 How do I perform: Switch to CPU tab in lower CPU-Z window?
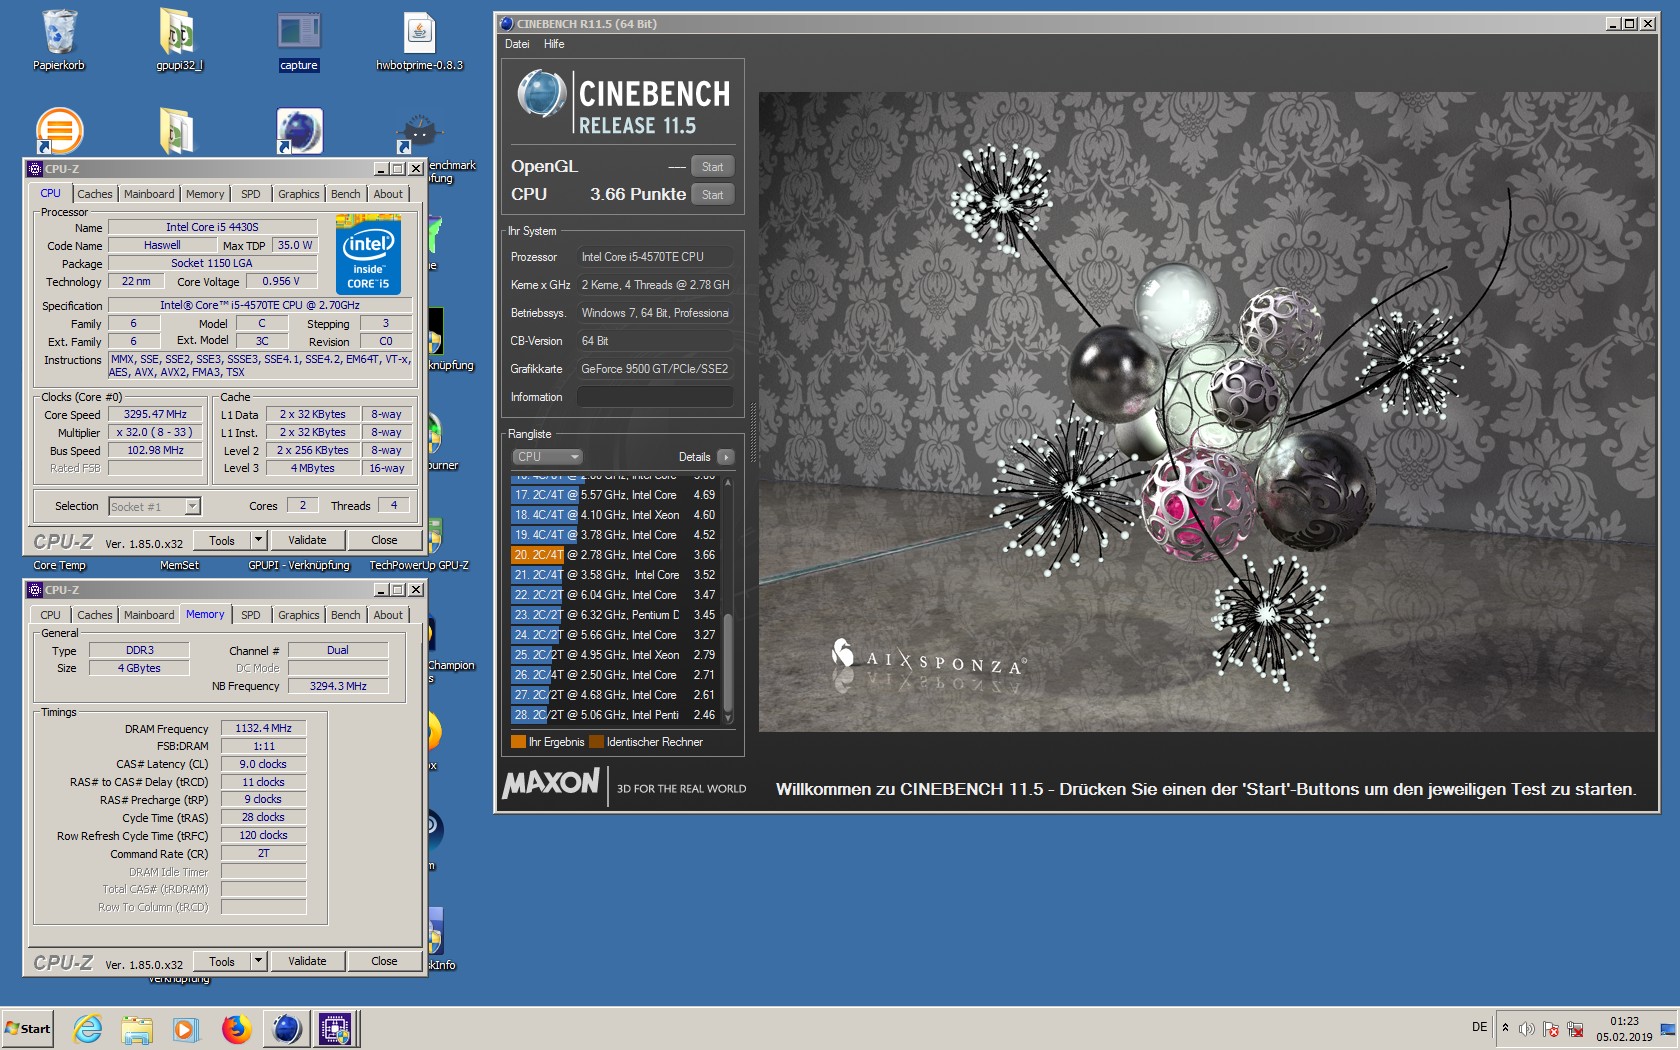[51, 615]
